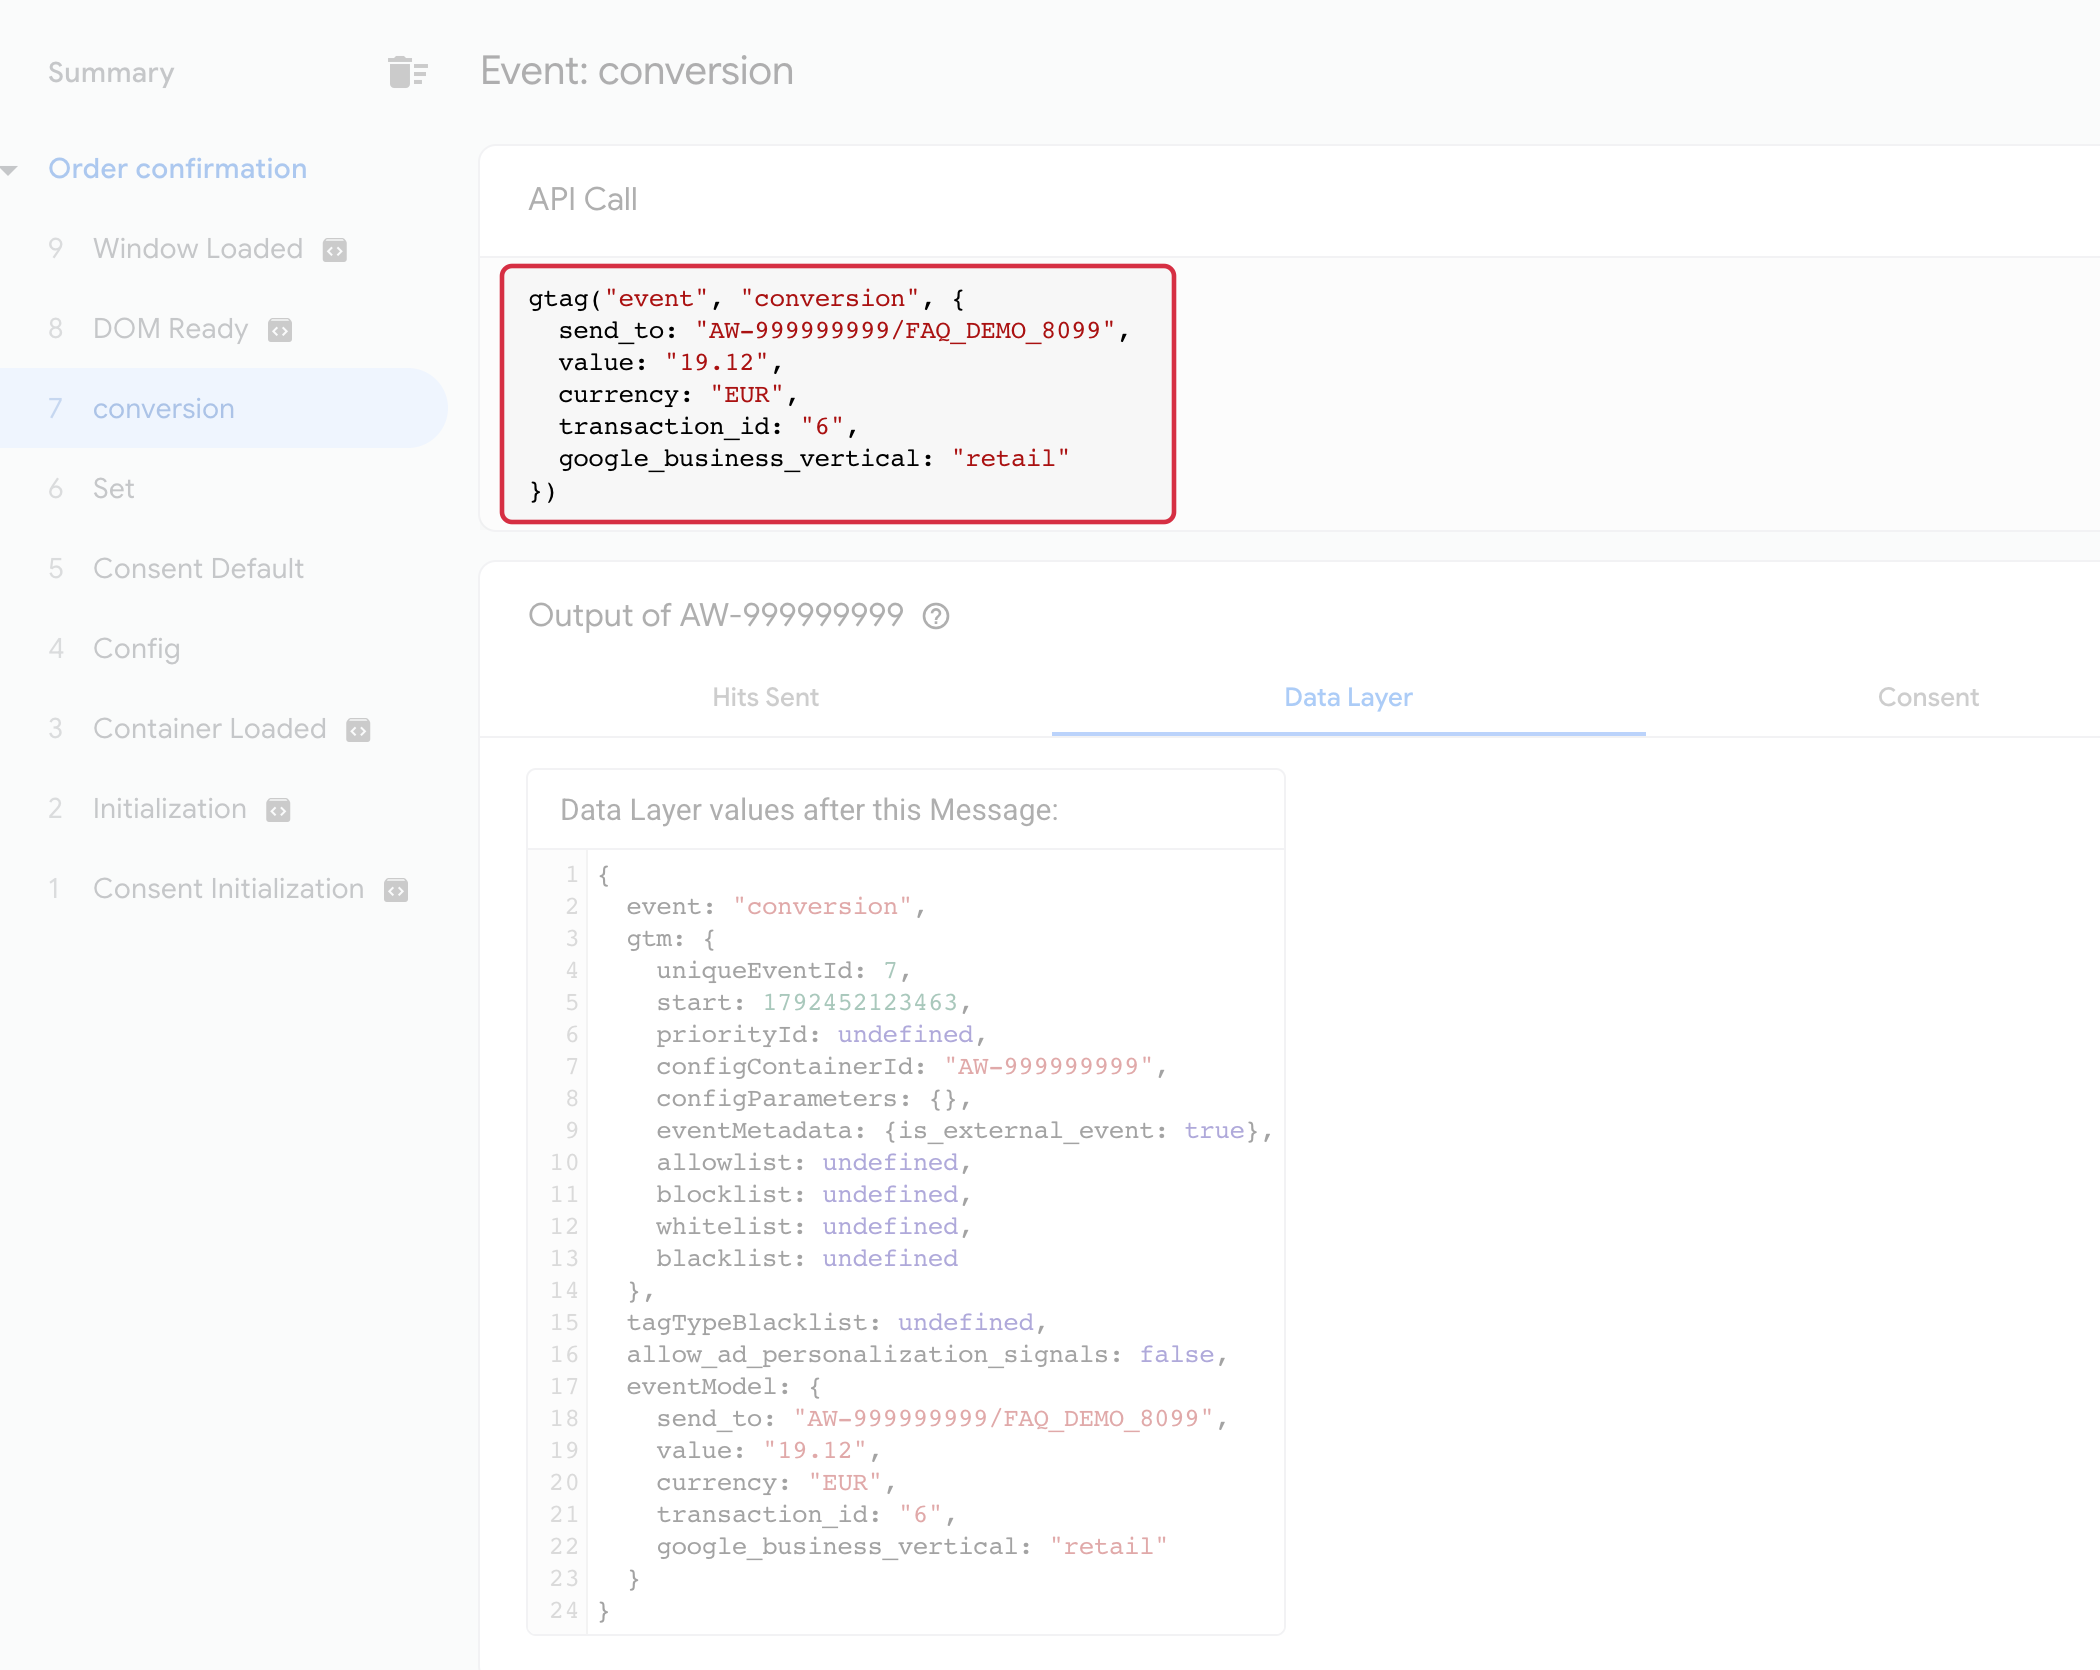Select the Config event

pos(136,648)
